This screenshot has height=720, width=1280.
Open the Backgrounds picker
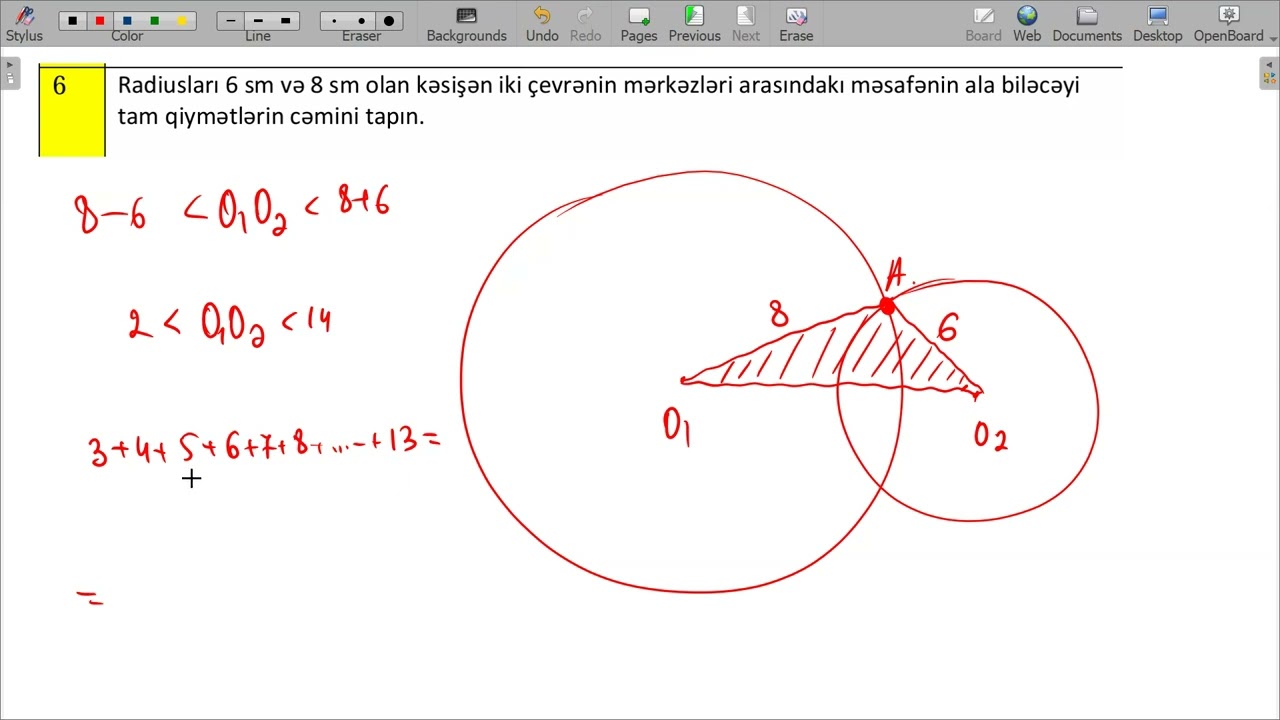pyautogui.click(x=466, y=24)
